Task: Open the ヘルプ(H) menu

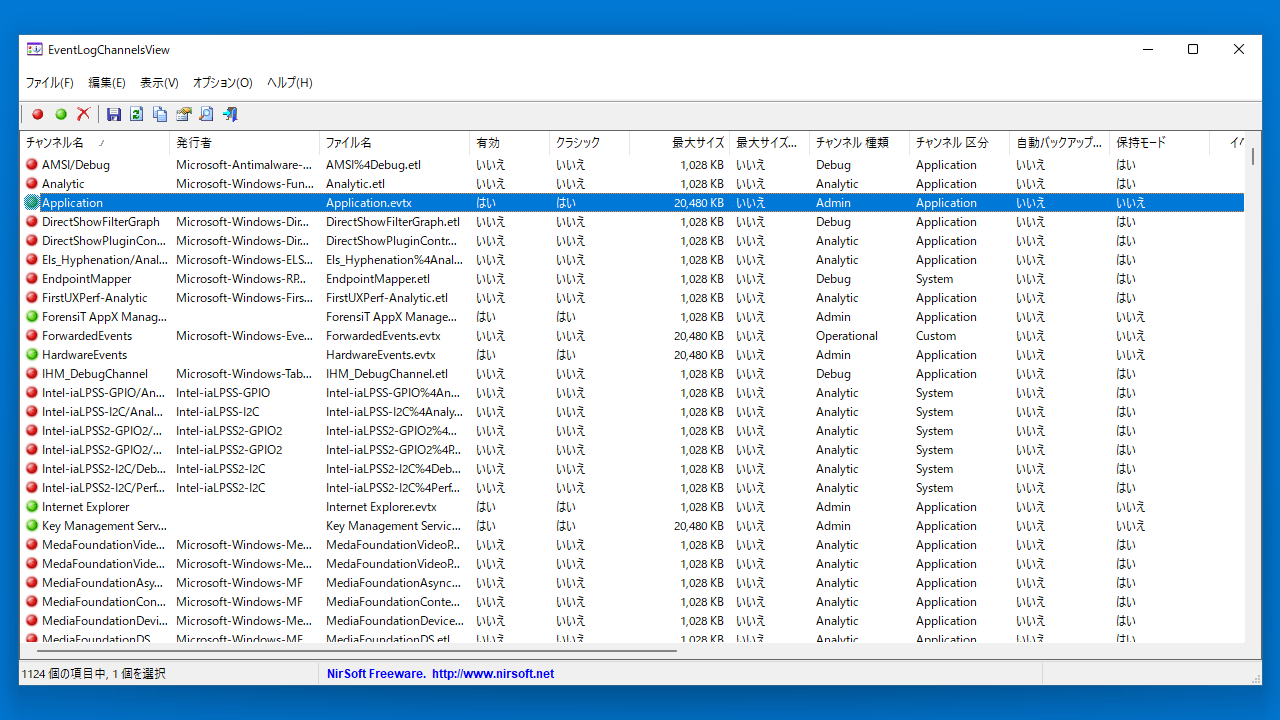Action: pos(290,83)
